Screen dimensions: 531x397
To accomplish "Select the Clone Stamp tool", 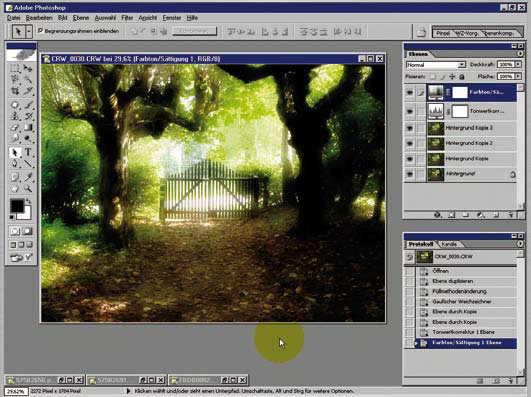I will (x=15, y=116).
